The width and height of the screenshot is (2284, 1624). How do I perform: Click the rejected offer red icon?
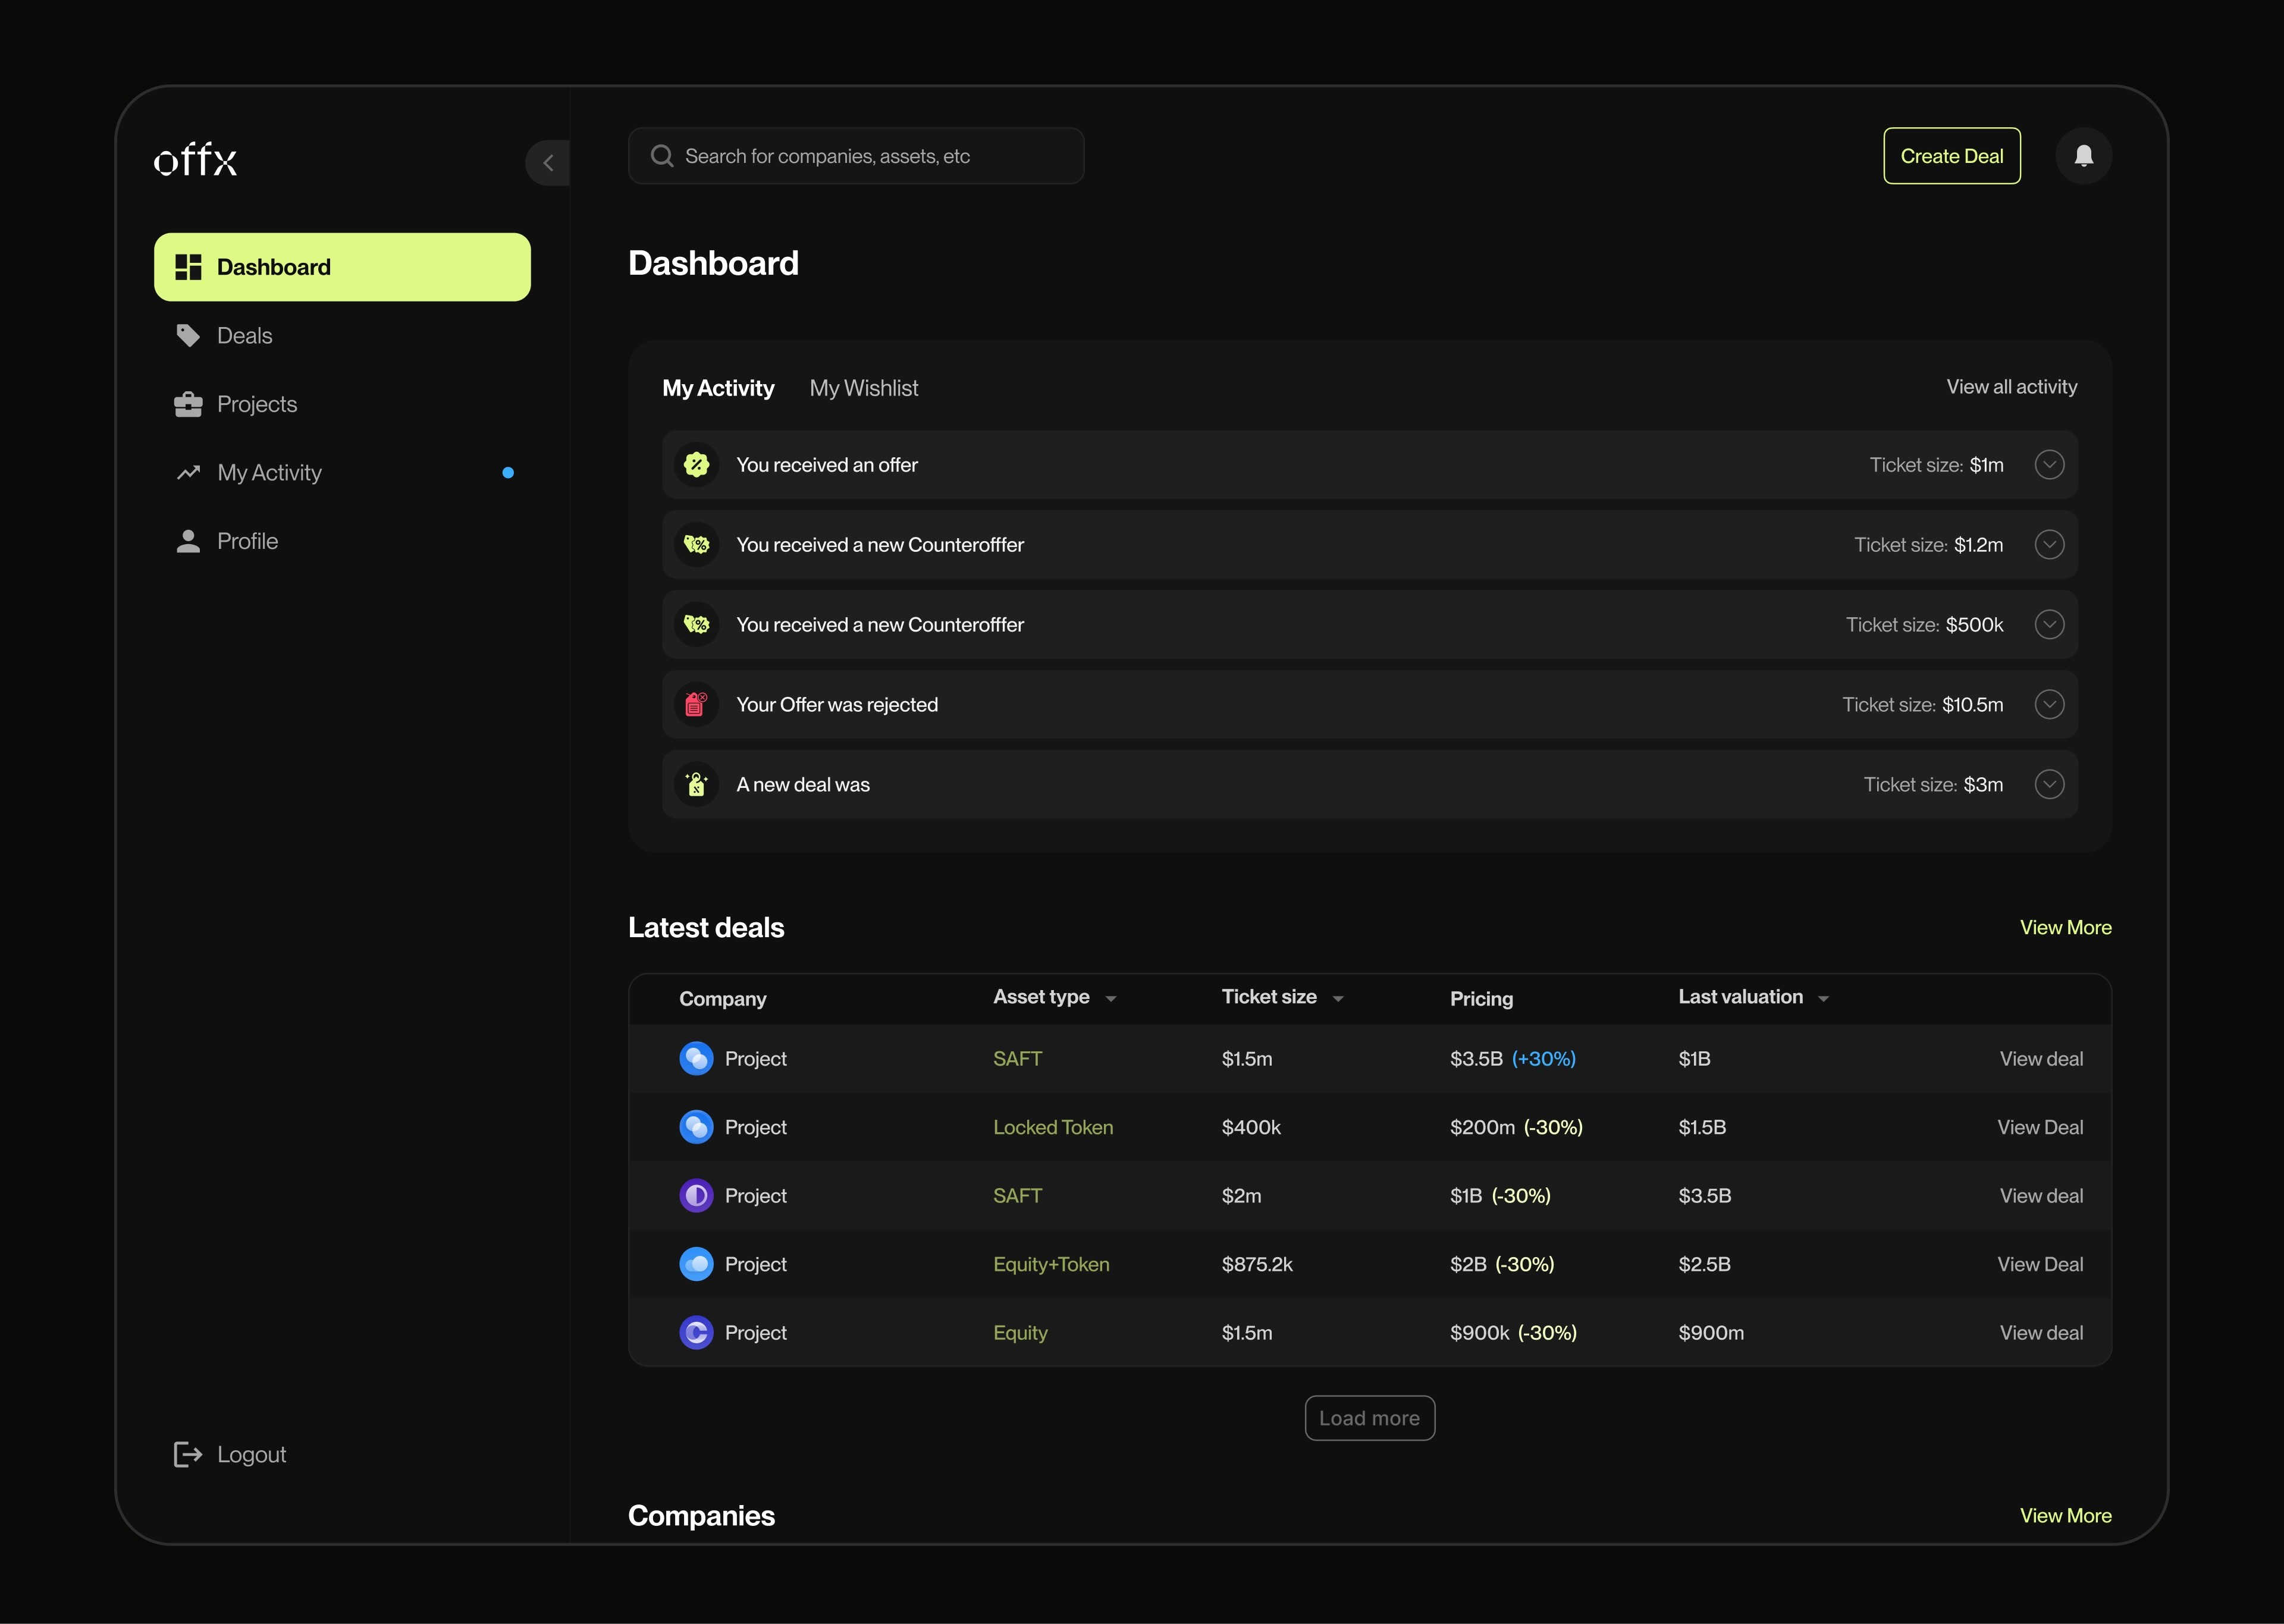(x=696, y=705)
